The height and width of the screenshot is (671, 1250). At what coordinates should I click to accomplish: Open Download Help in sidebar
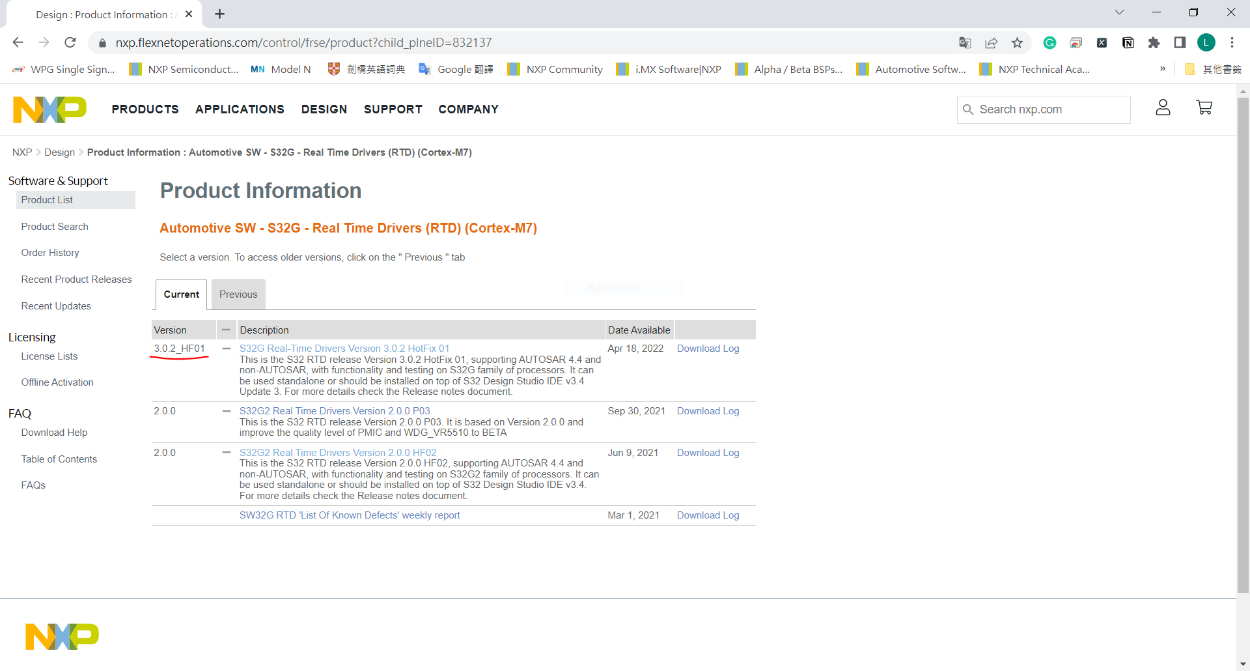coord(54,433)
